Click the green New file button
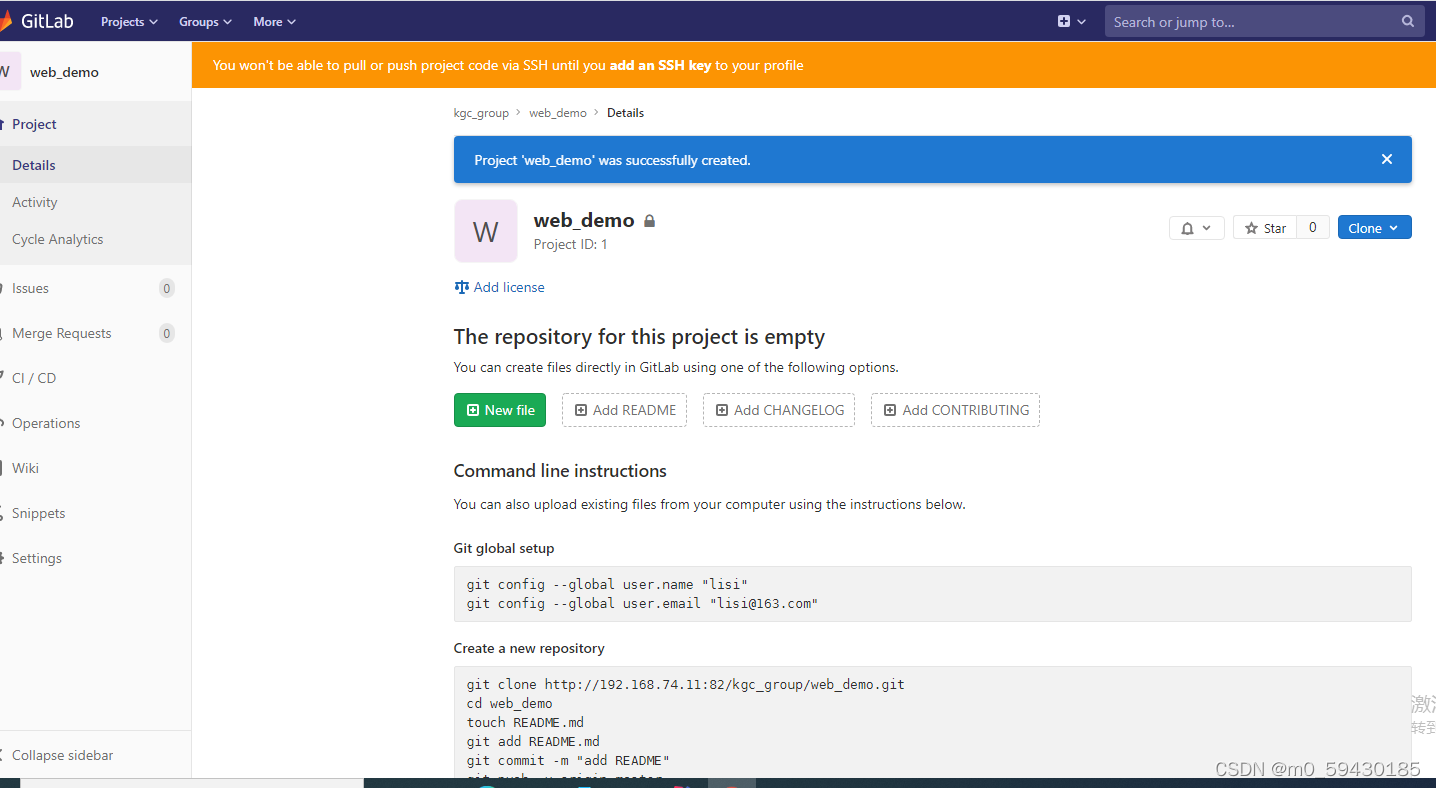The height and width of the screenshot is (788, 1436). tap(500, 410)
